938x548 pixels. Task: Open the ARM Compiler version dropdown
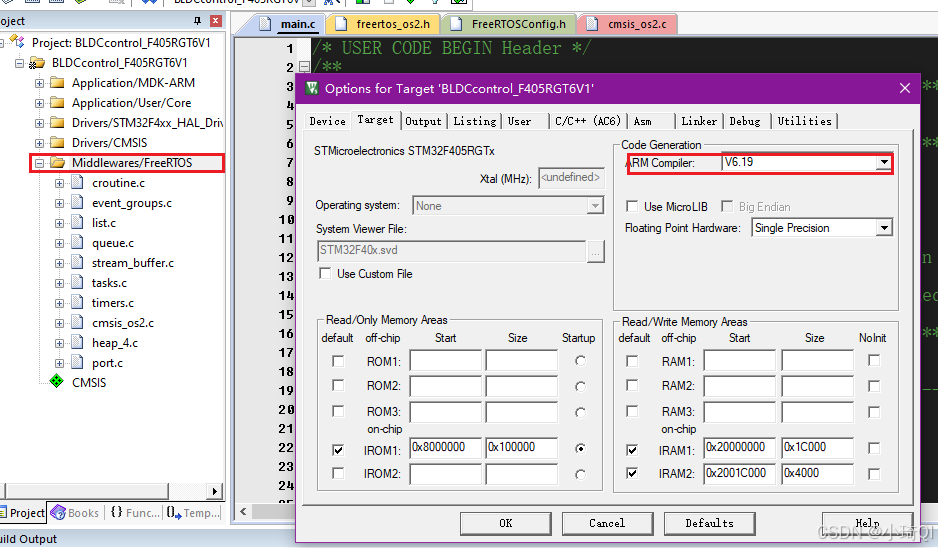click(884, 162)
